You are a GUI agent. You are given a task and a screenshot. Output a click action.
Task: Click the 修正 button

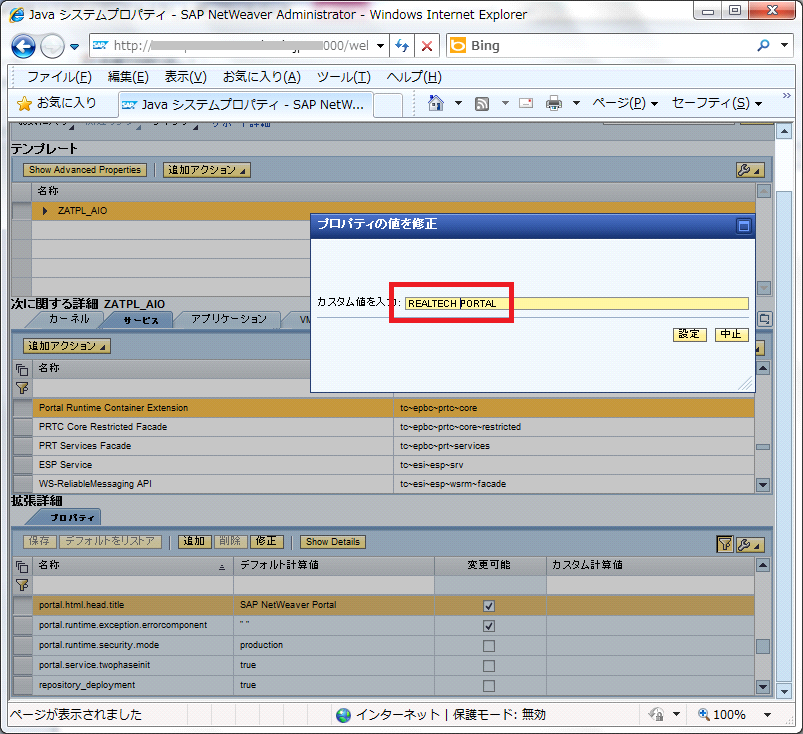pyautogui.click(x=266, y=541)
